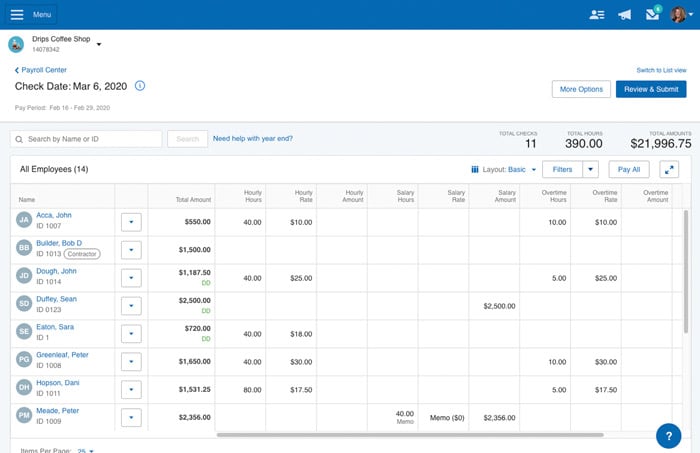The width and height of the screenshot is (700, 453).
Task: Expand row options for Meade, Peter
Action: coord(131,417)
